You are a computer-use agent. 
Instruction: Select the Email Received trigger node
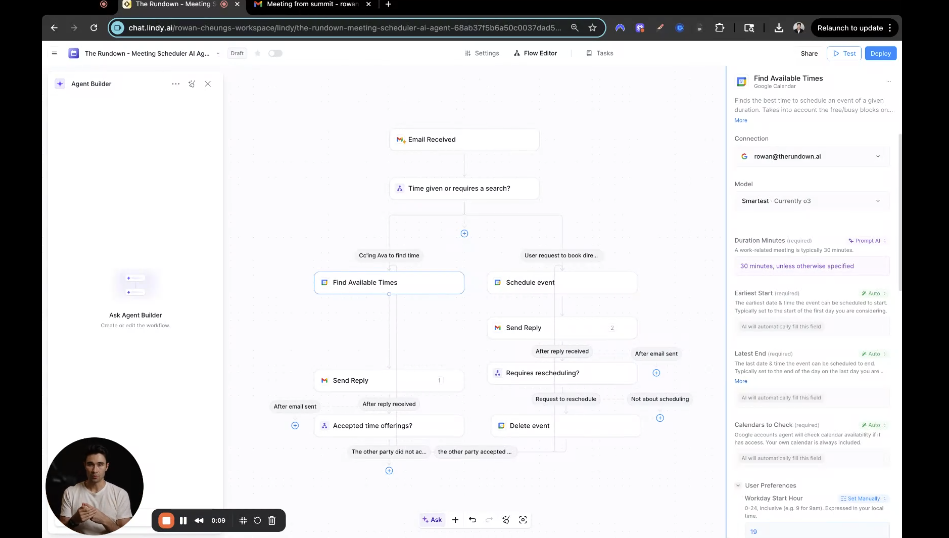pos(464,140)
